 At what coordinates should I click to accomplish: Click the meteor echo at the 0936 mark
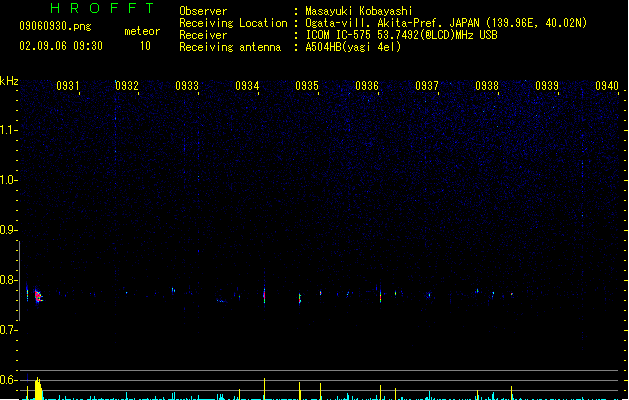click(380, 296)
